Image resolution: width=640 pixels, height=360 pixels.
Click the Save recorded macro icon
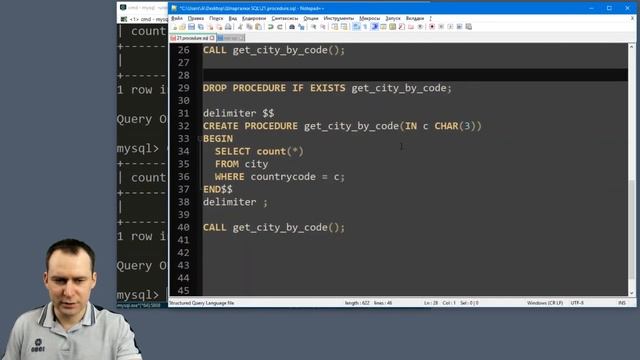[x=468, y=27]
